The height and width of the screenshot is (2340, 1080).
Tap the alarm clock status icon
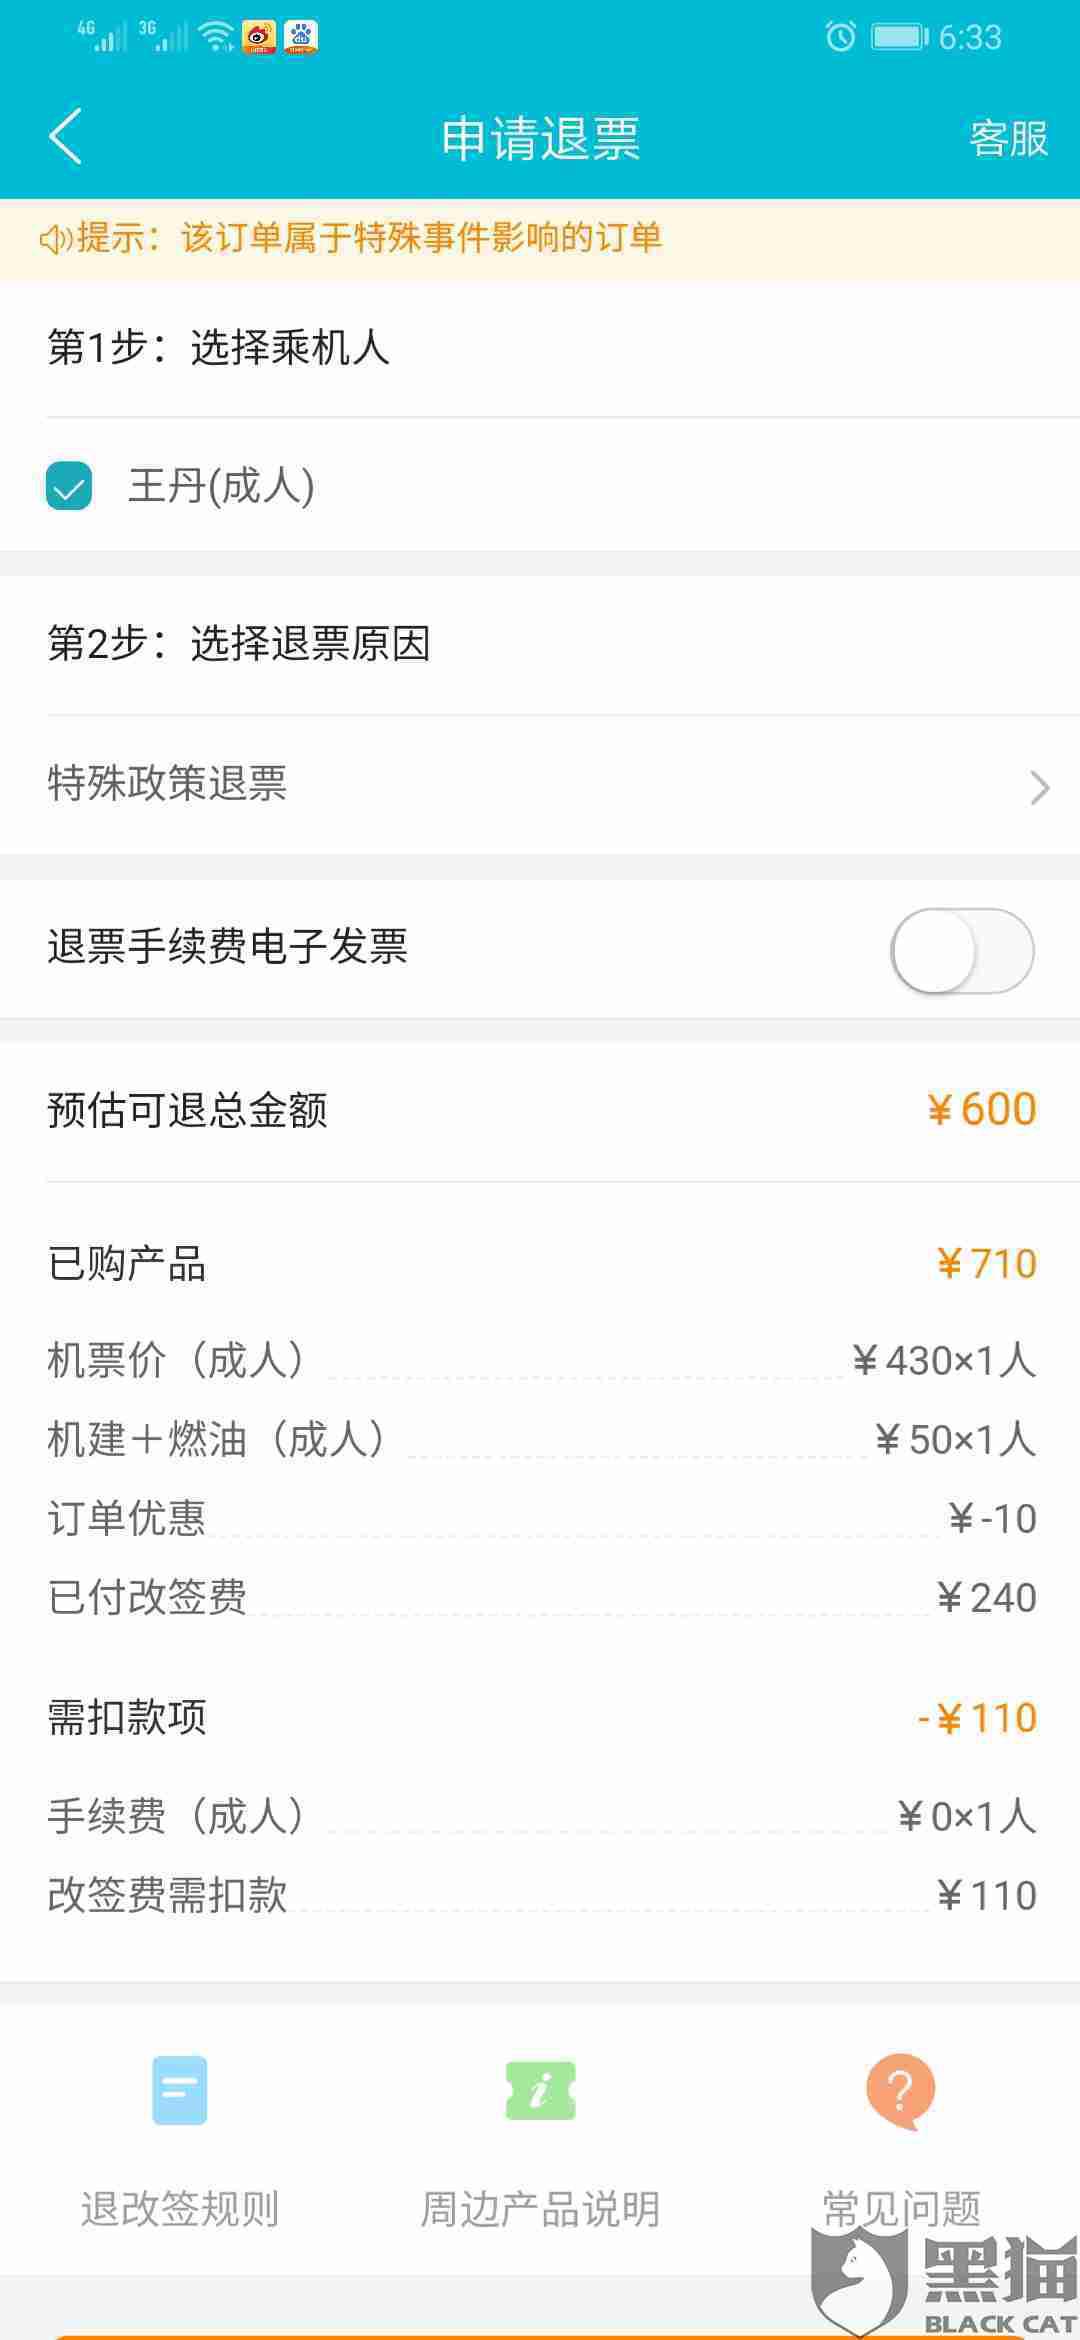(x=840, y=37)
